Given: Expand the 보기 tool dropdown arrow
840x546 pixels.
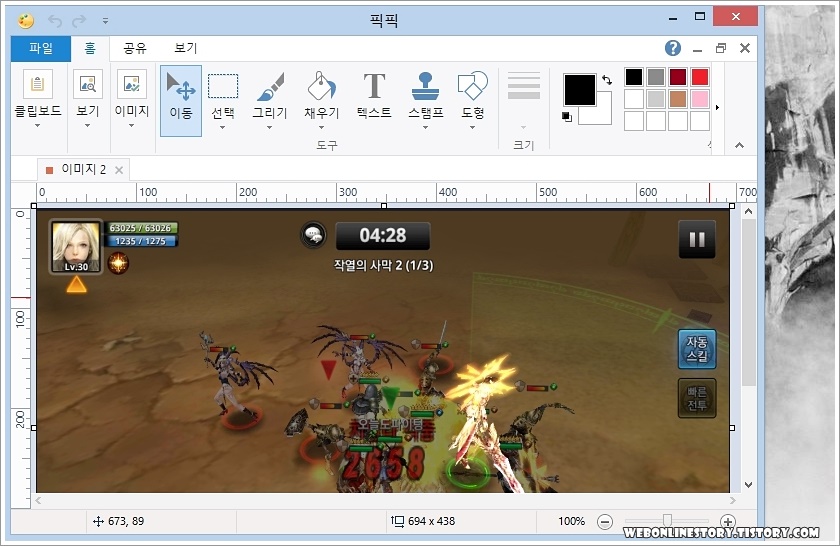Looking at the screenshot, I should [x=88, y=126].
